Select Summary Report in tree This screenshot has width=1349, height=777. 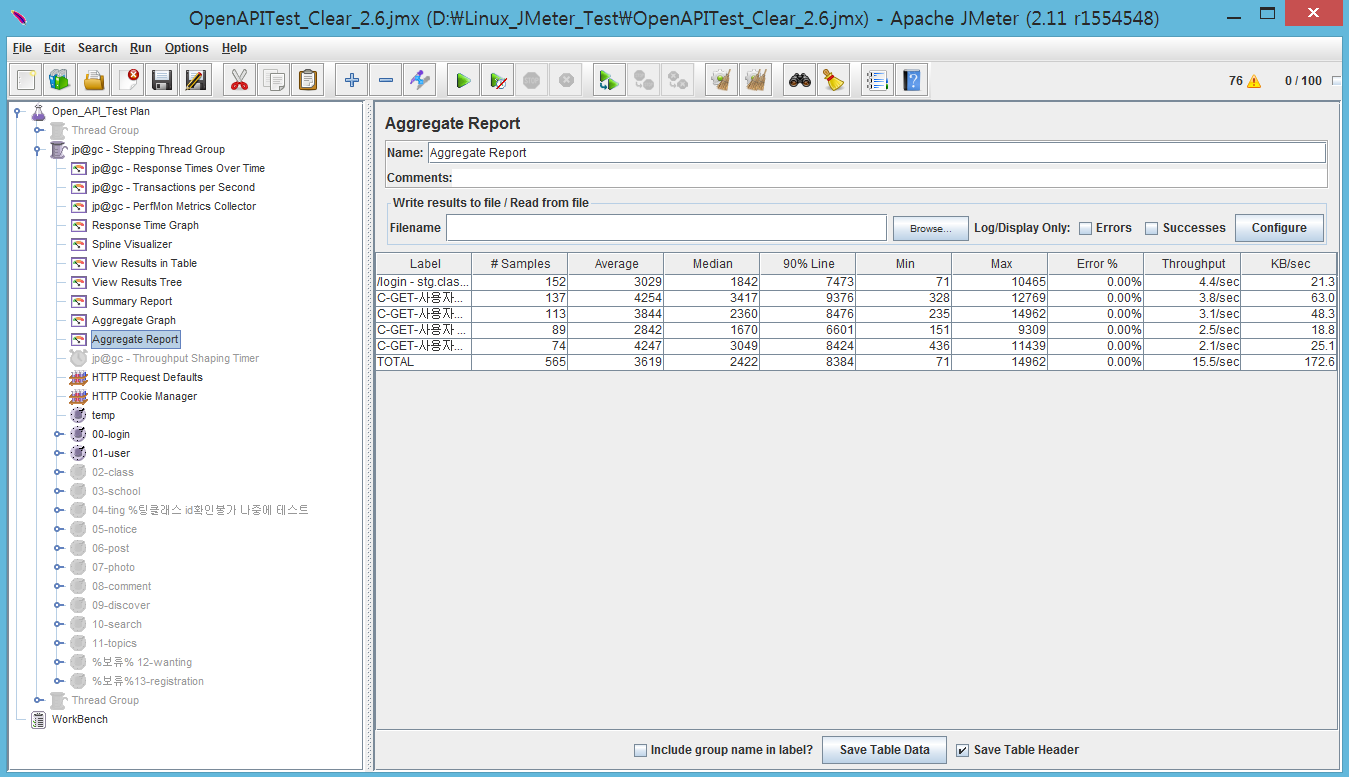[132, 301]
